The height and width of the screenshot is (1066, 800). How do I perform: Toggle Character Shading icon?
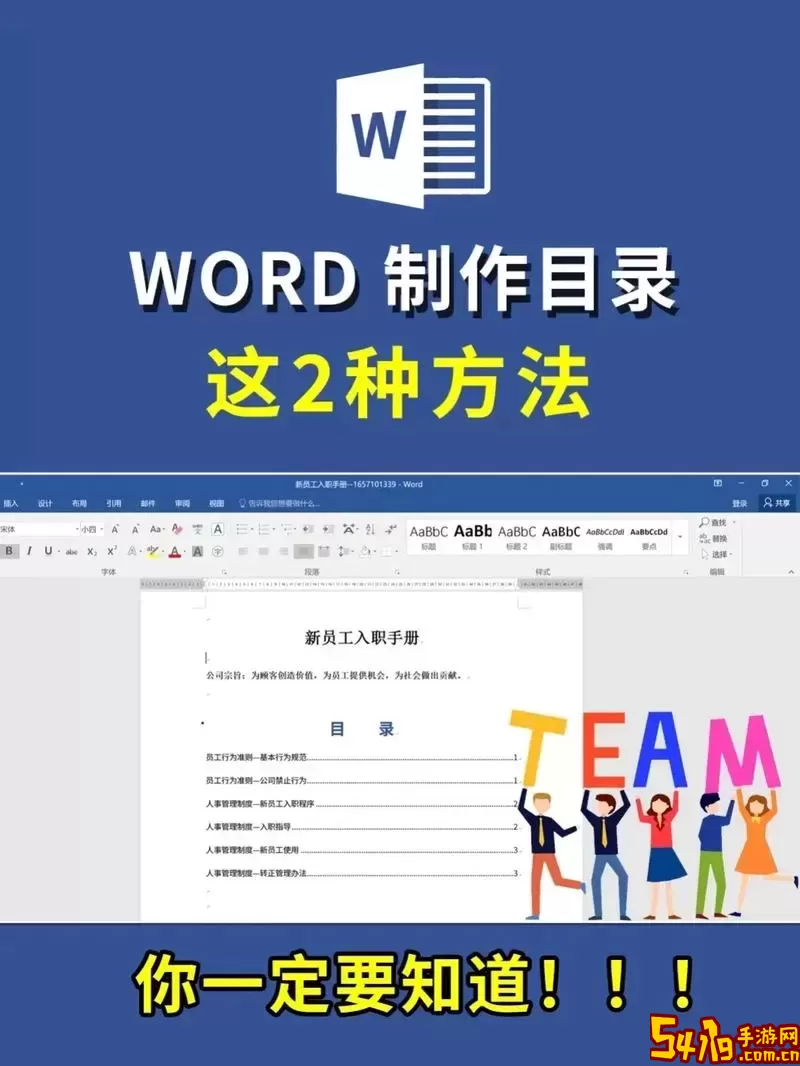click(x=197, y=551)
